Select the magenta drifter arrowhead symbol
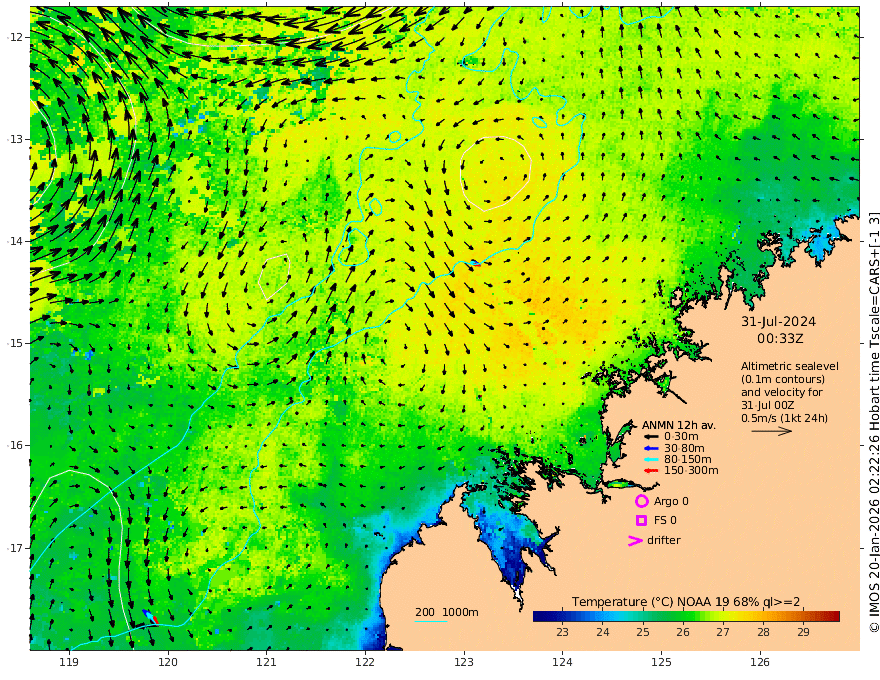The width and height of the screenshot is (880, 680). (x=635, y=540)
